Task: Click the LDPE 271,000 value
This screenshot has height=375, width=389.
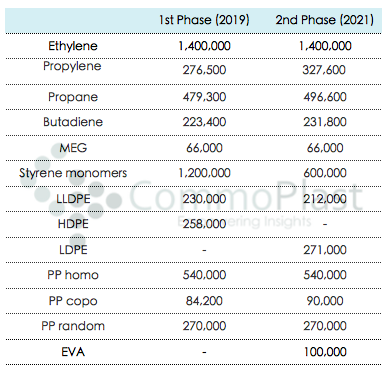Action: click(325, 250)
